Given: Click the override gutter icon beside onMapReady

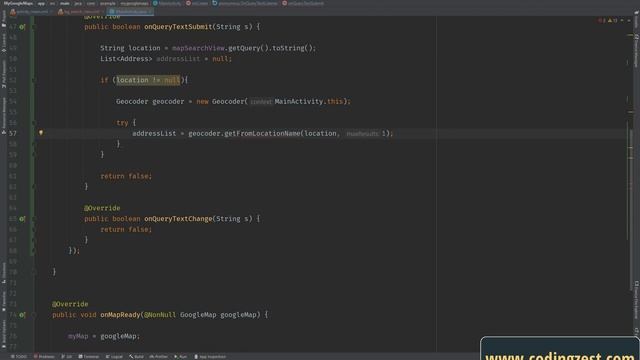Looking at the screenshot, I should click(22, 315).
